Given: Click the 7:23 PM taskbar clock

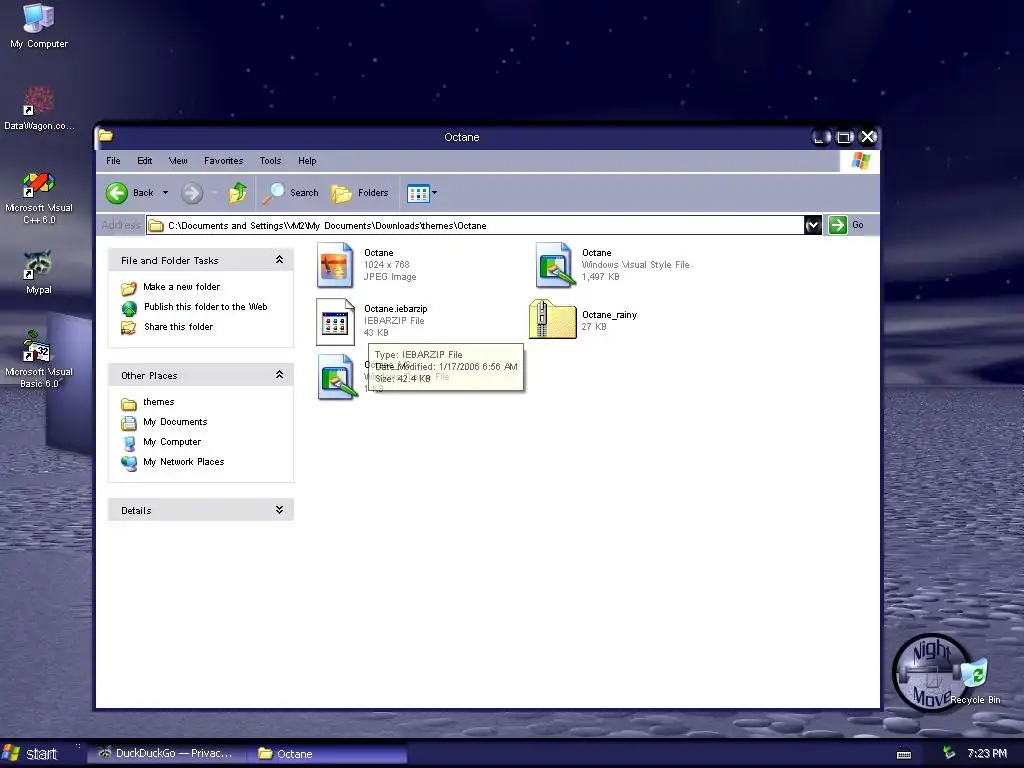Looking at the screenshot, I should point(987,754).
